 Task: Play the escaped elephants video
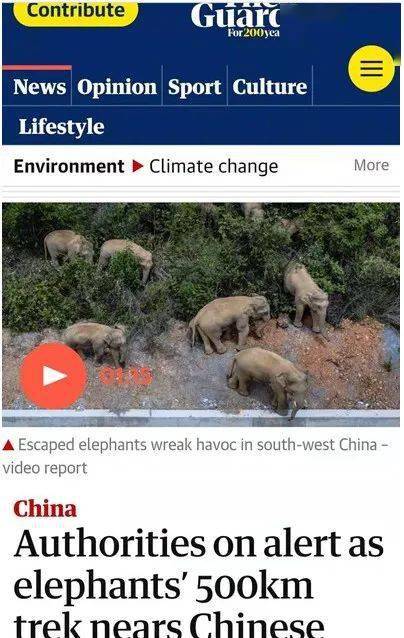point(53,375)
